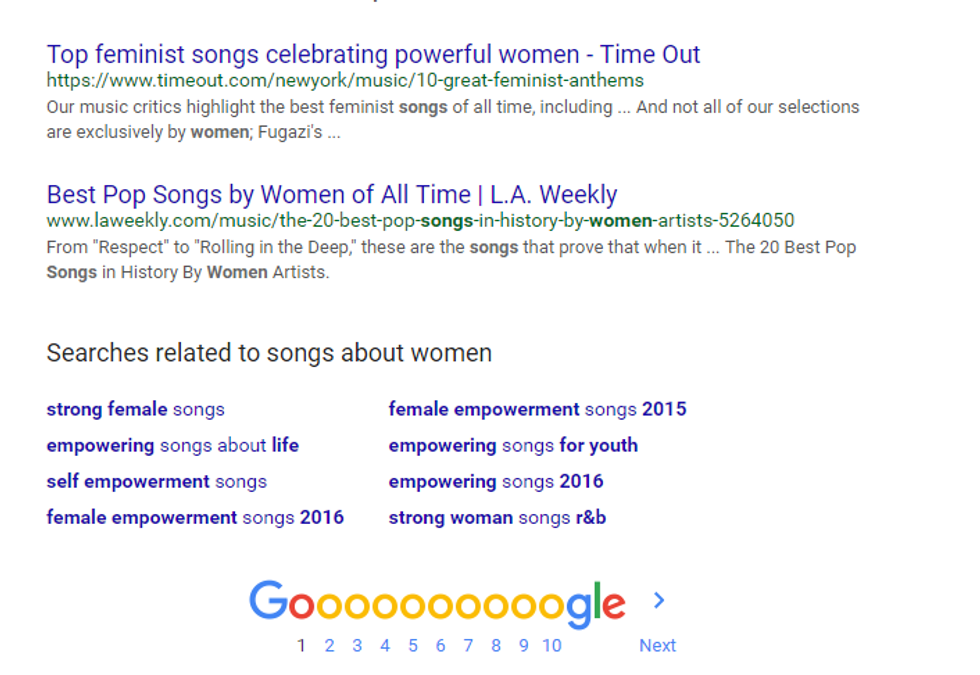Jump to results page 5
The image size is (980, 675).
pos(412,646)
